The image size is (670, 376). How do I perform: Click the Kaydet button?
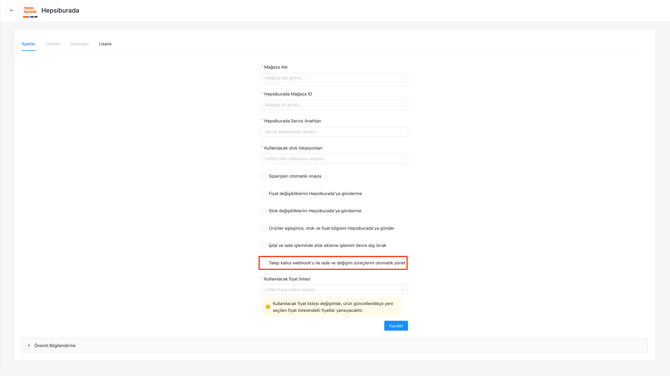396,326
